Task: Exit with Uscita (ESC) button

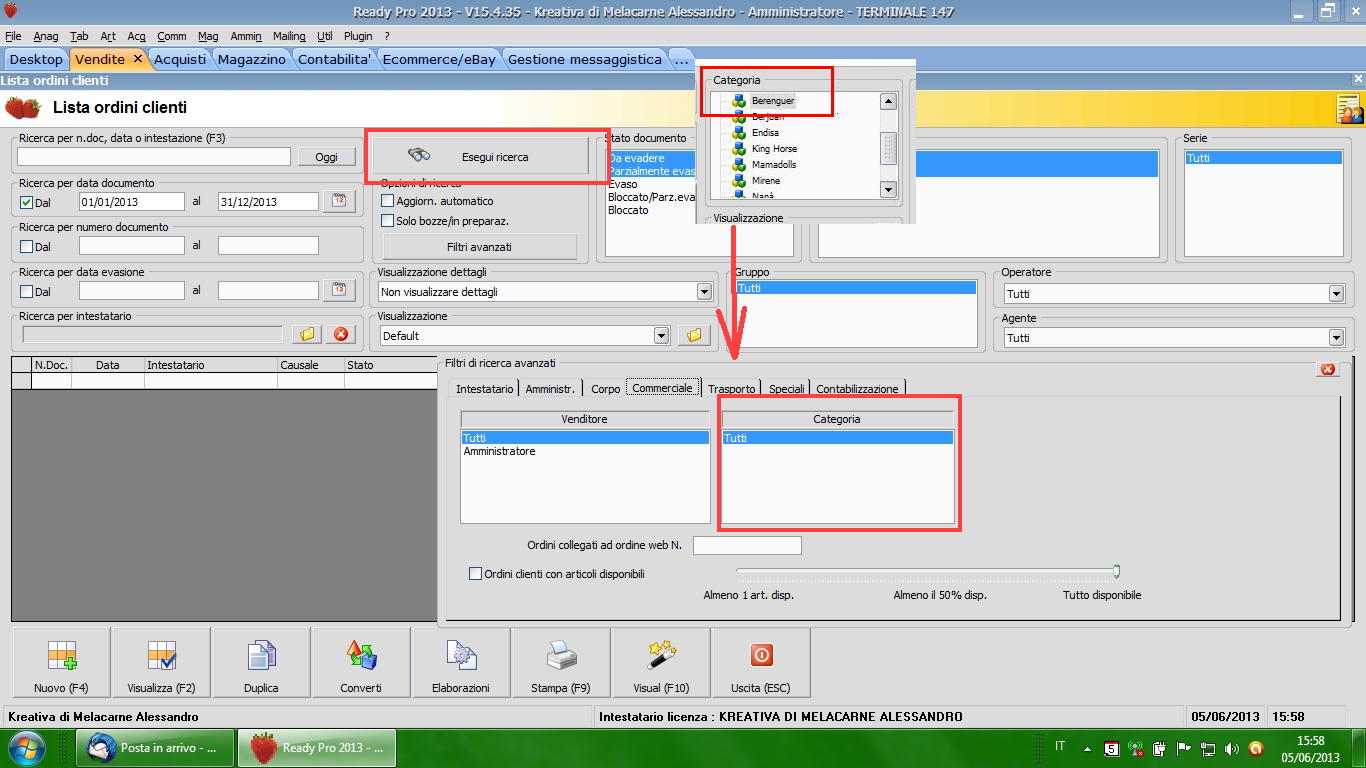Action: pyautogui.click(x=761, y=662)
